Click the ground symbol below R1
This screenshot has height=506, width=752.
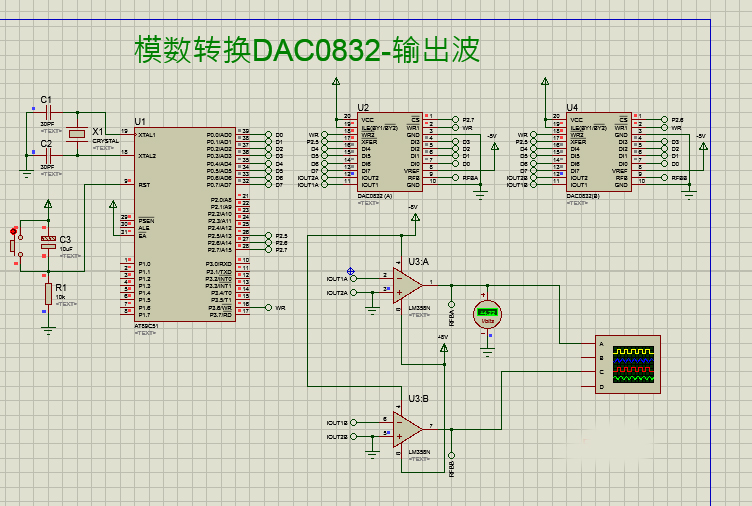coord(48,330)
